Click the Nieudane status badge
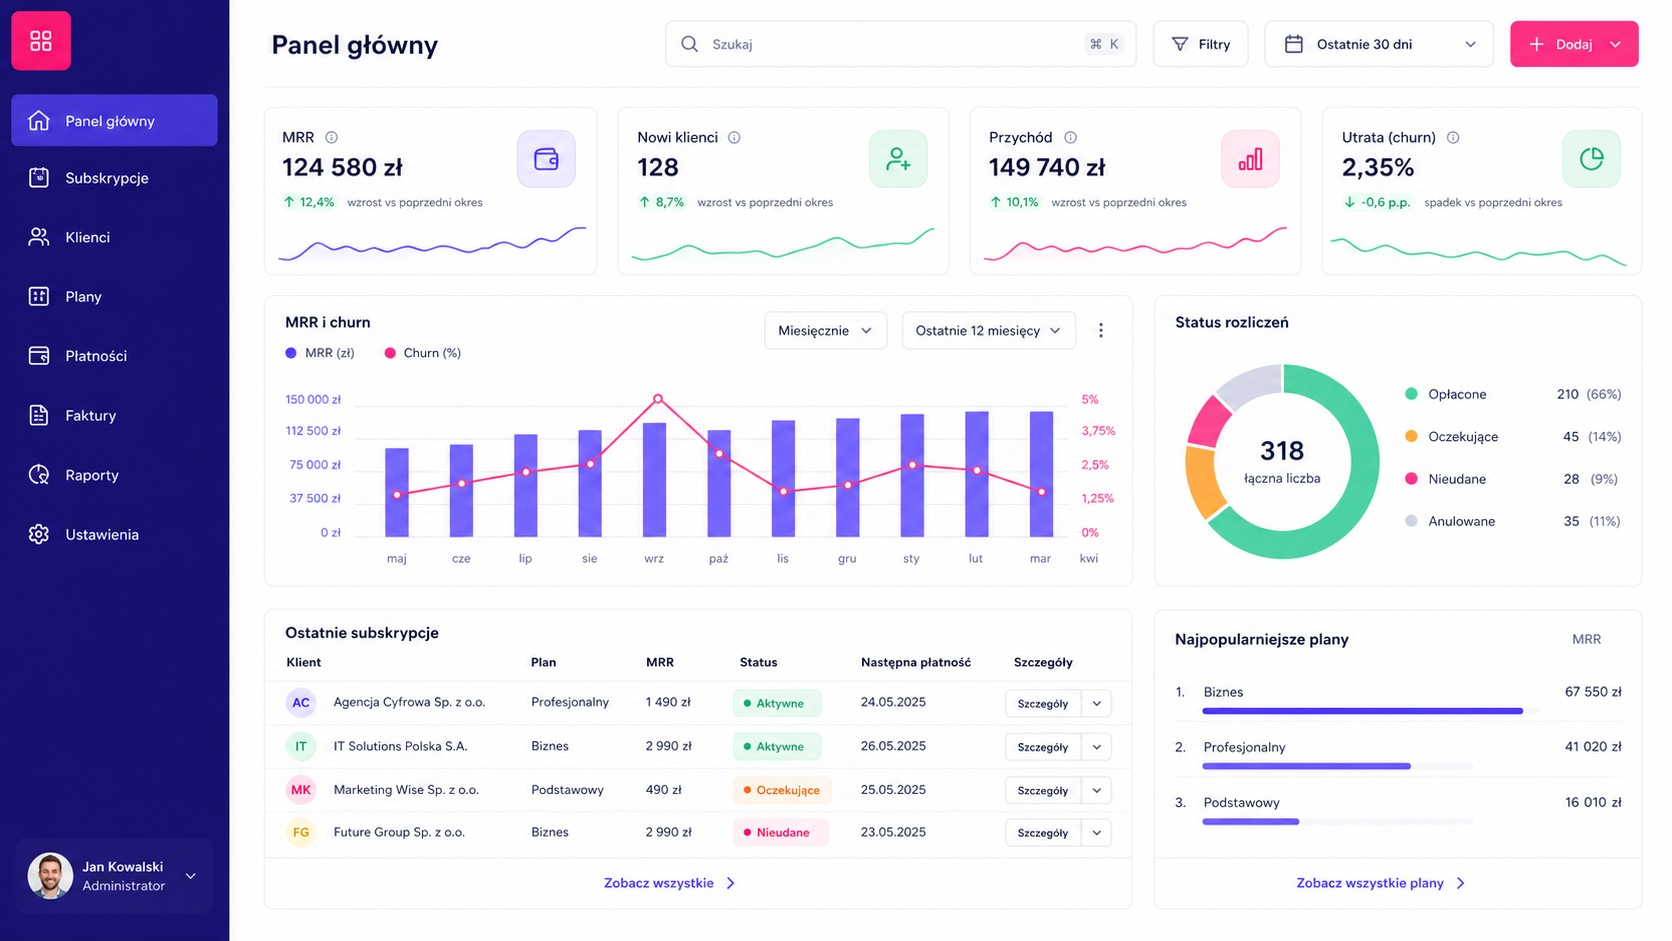1672x941 pixels. point(781,832)
